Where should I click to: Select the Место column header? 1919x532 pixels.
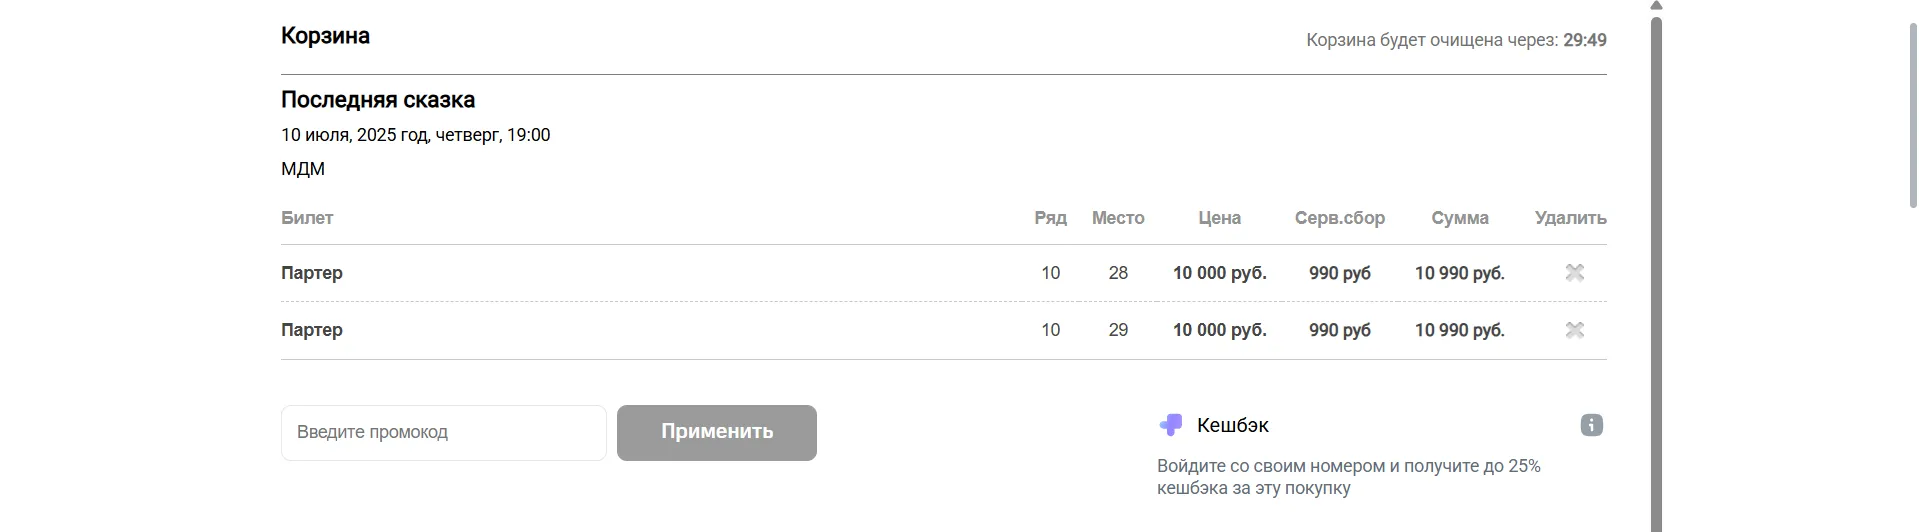(x=1118, y=218)
